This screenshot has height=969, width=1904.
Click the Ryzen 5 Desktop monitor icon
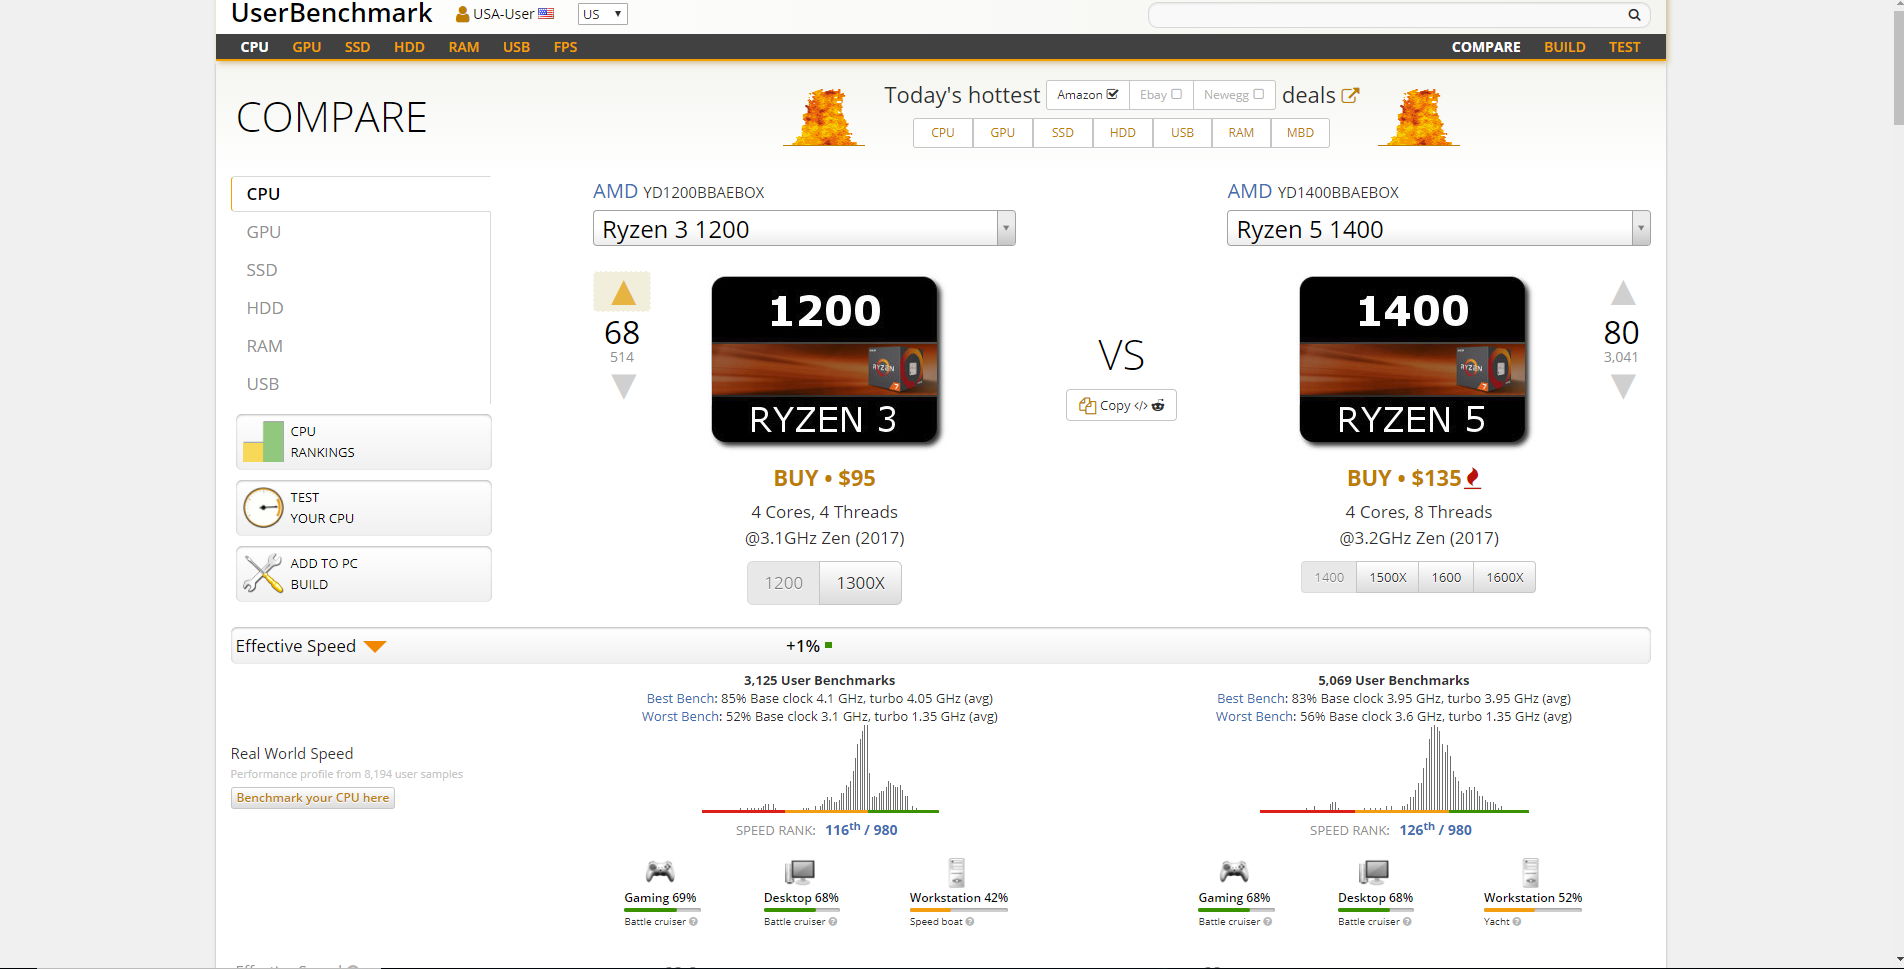pyautogui.click(x=1374, y=872)
